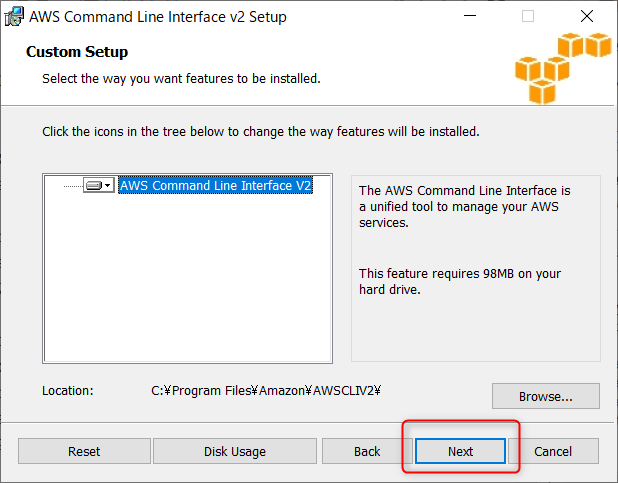Open the Disk Usage dialog
The image size is (618, 483).
(x=235, y=451)
